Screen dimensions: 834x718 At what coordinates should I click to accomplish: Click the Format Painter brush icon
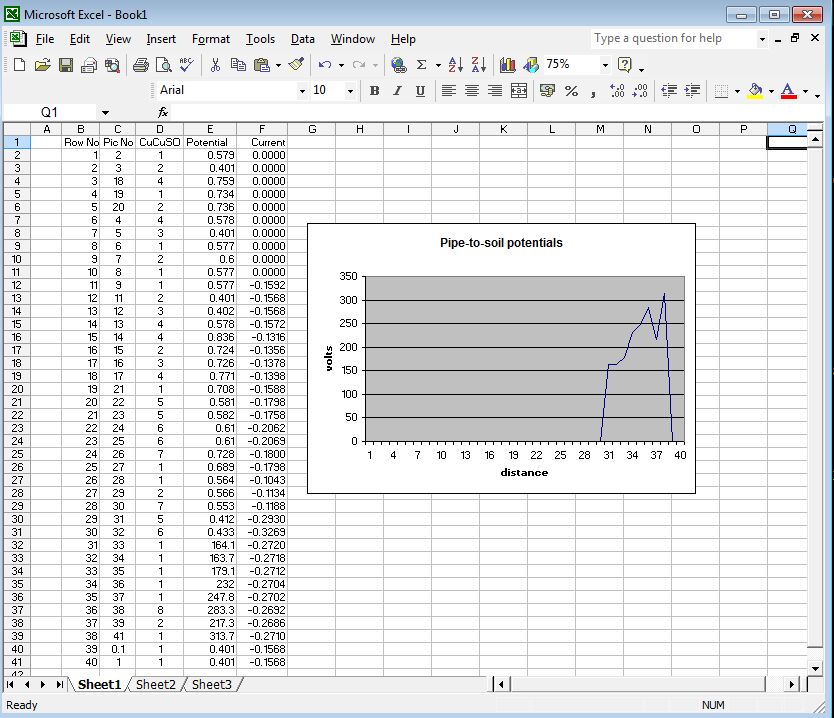pos(295,65)
